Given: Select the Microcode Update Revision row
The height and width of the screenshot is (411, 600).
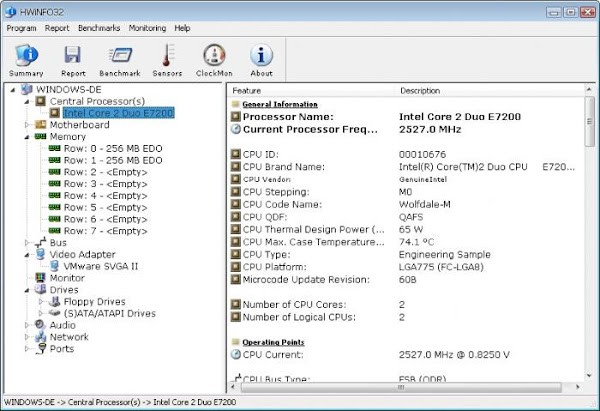Looking at the screenshot, I should coord(407,279).
